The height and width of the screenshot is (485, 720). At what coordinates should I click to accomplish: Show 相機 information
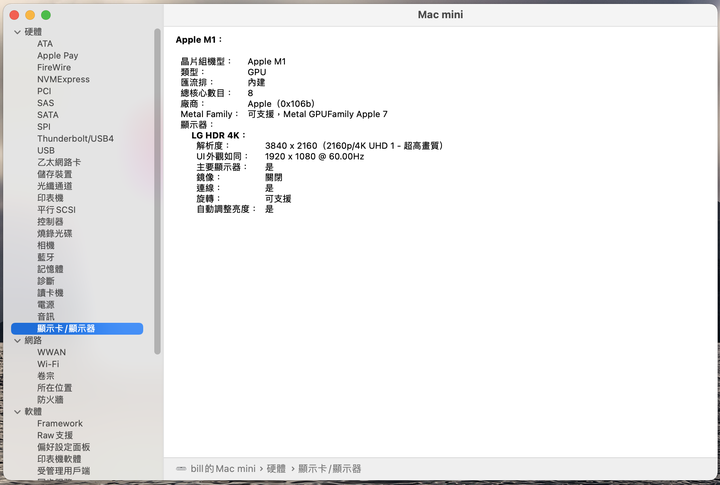click(x=46, y=246)
